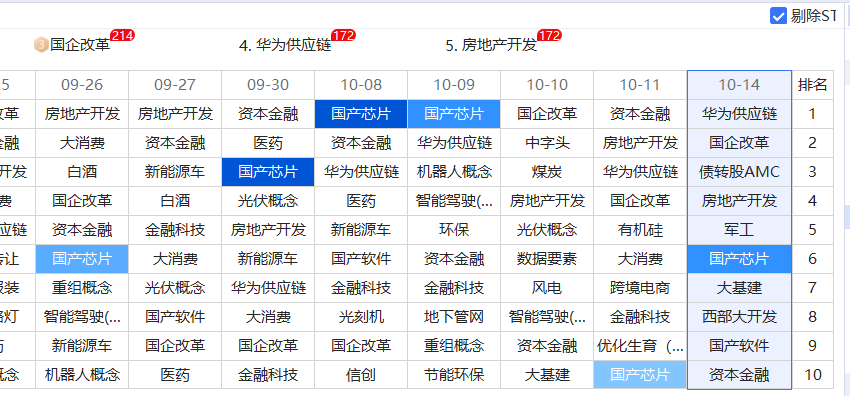
Task: Click 环保 in the 10-09 column
Action: click(454, 230)
